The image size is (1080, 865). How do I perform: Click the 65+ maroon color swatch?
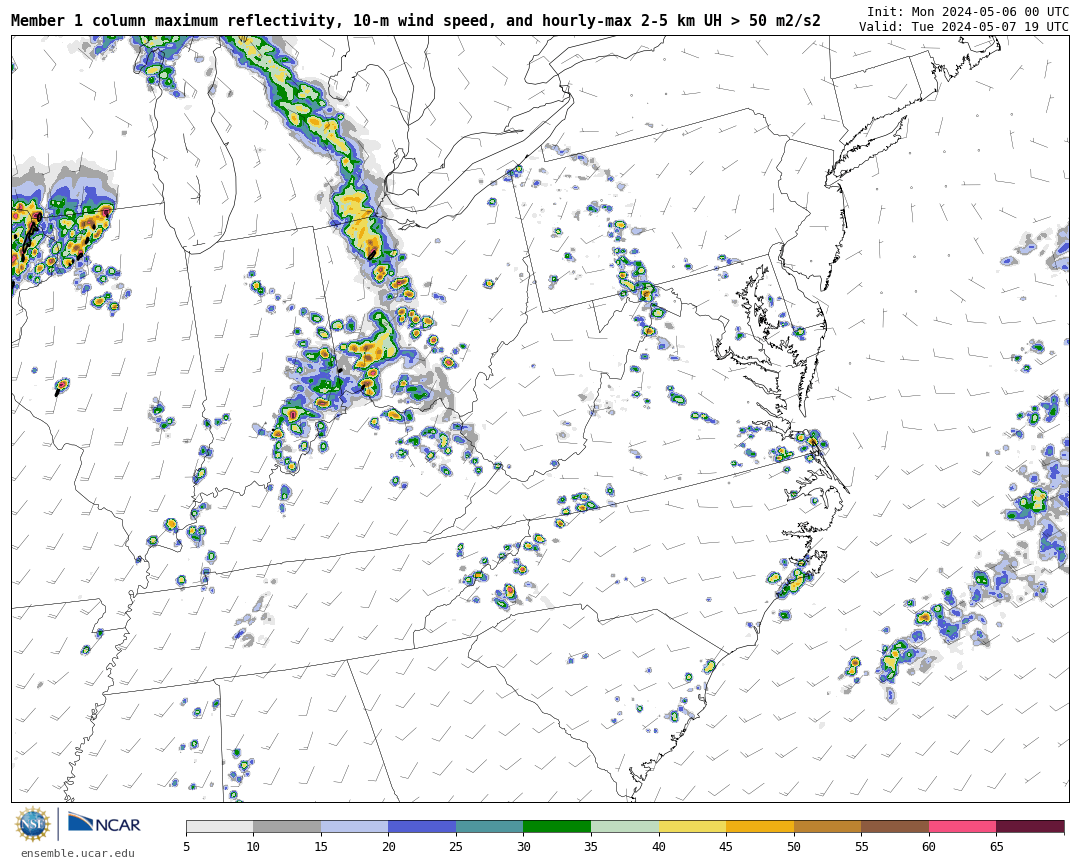click(1030, 826)
